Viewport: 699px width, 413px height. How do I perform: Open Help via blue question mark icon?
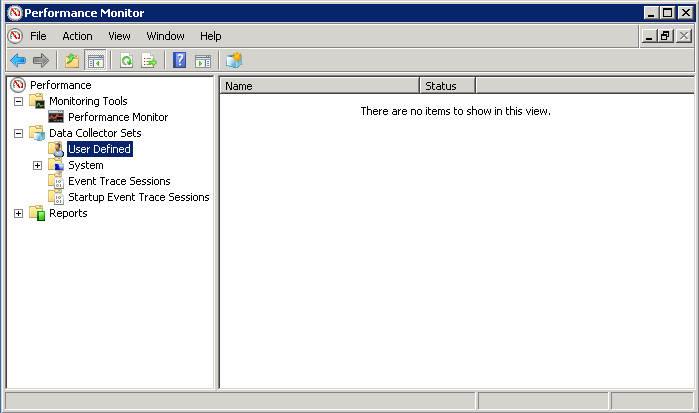coord(180,61)
